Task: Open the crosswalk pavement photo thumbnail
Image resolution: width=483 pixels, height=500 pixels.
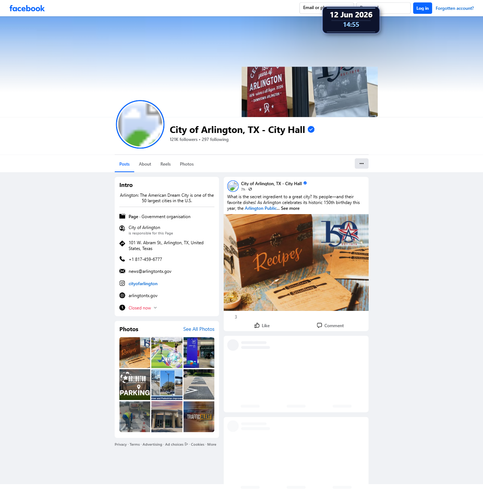Action: [x=199, y=384]
